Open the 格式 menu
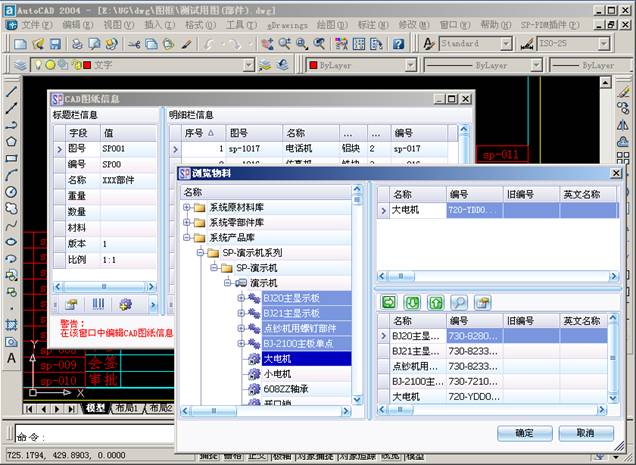This screenshot has width=636, height=465. click(x=200, y=25)
